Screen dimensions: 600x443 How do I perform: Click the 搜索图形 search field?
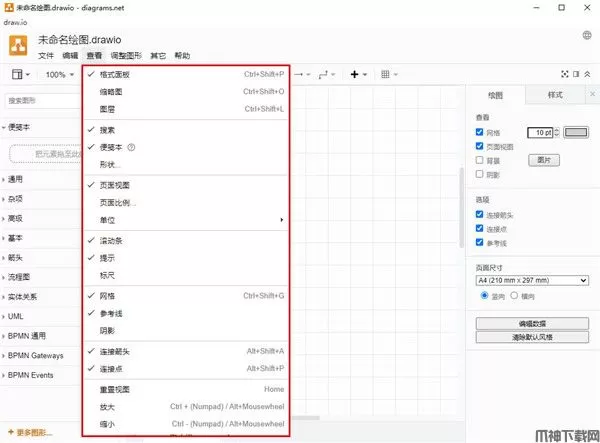coord(40,101)
